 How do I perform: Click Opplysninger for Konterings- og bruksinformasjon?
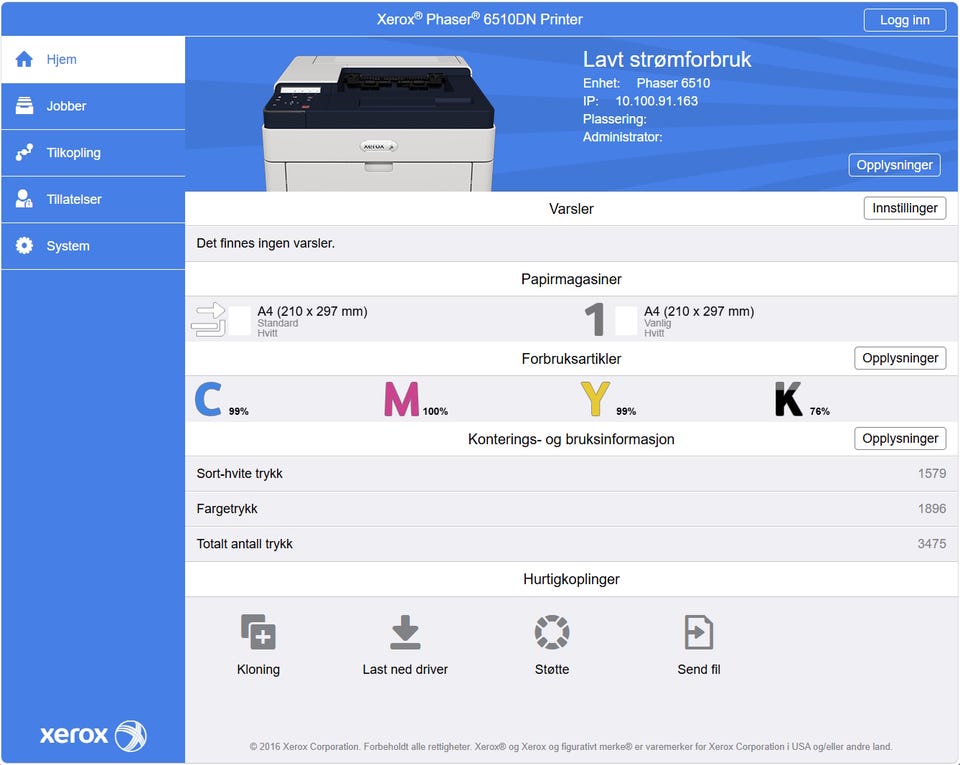pos(900,438)
